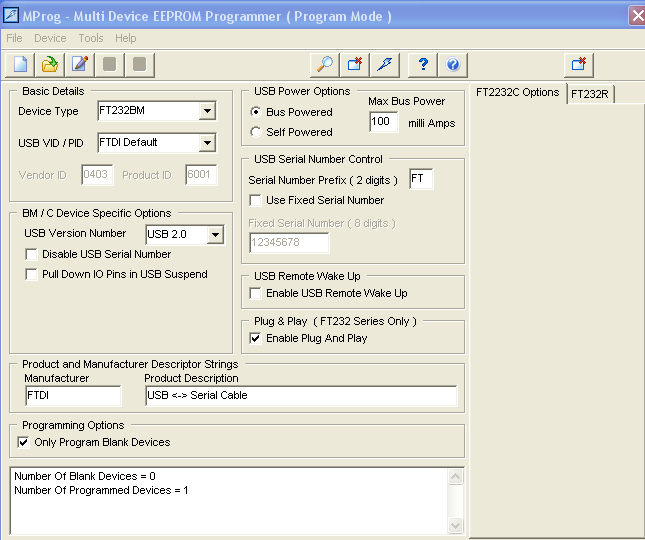Select the Bus Powered radio button
645x540 pixels.
(255, 112)
